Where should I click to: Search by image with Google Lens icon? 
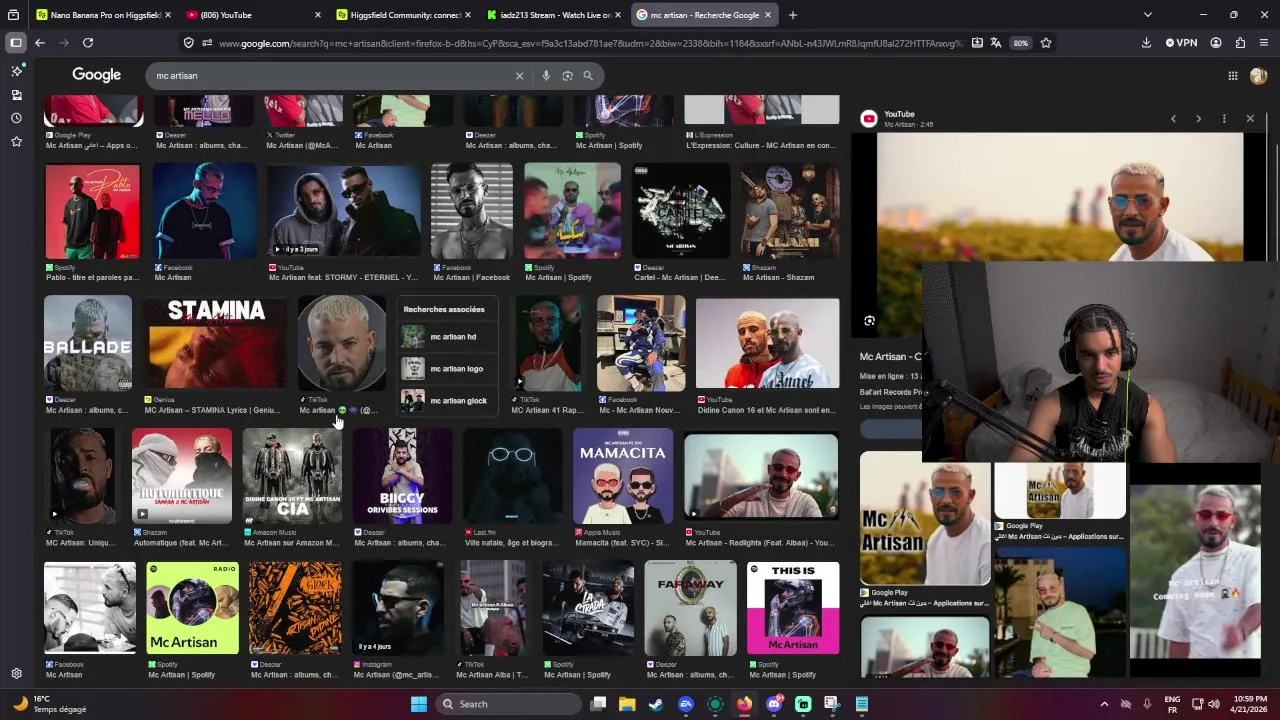pos(567,76)
